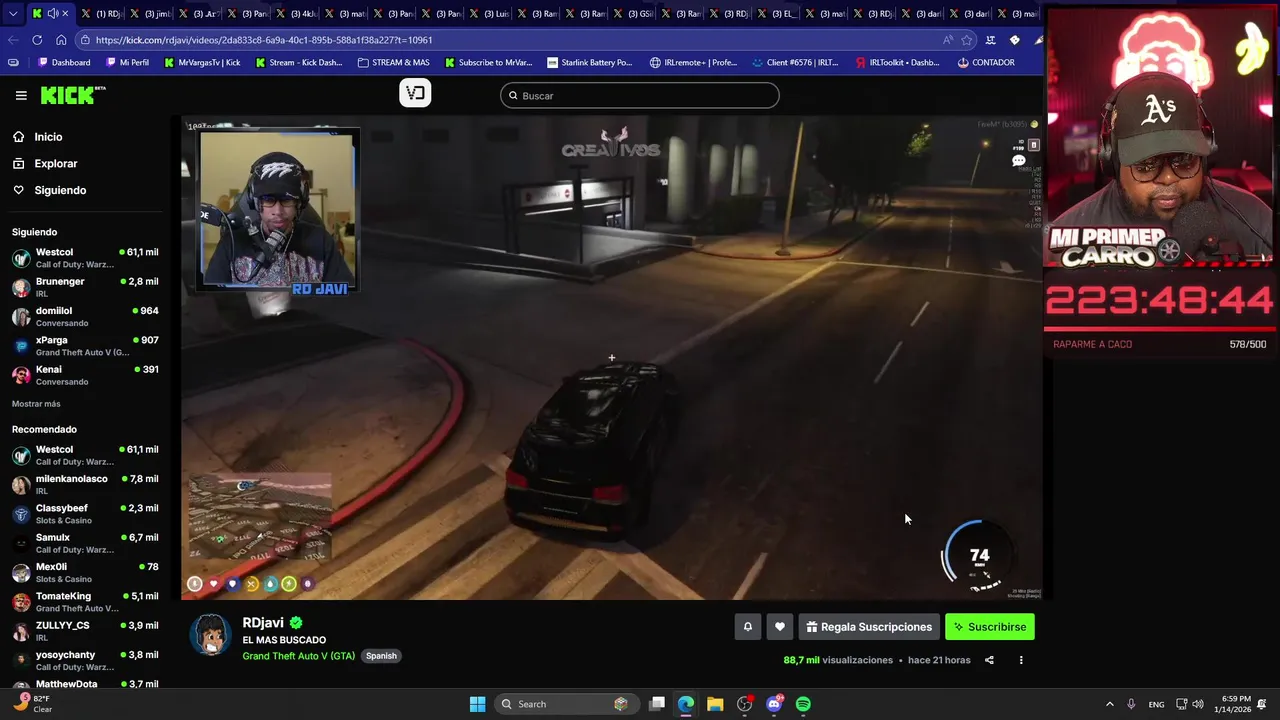Open Mi Perfil bookmark
Viewport: 1280px width, 720px height.
tap(126, 62)
